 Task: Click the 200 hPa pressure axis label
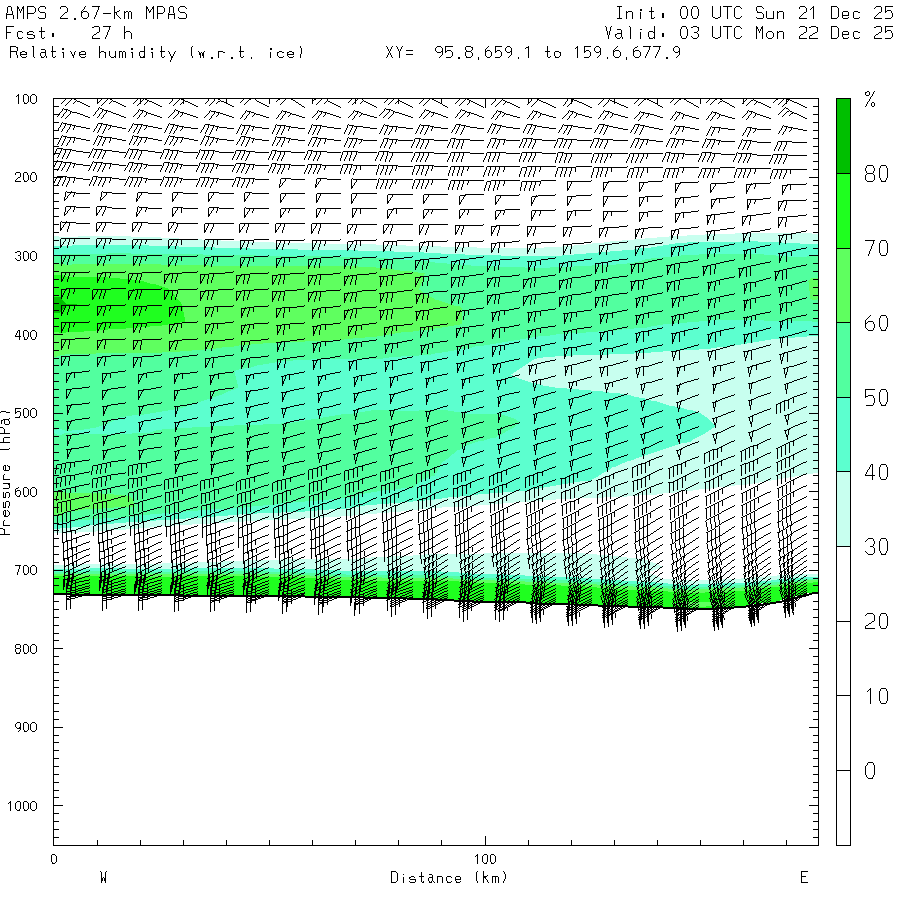tap(26, 177)
